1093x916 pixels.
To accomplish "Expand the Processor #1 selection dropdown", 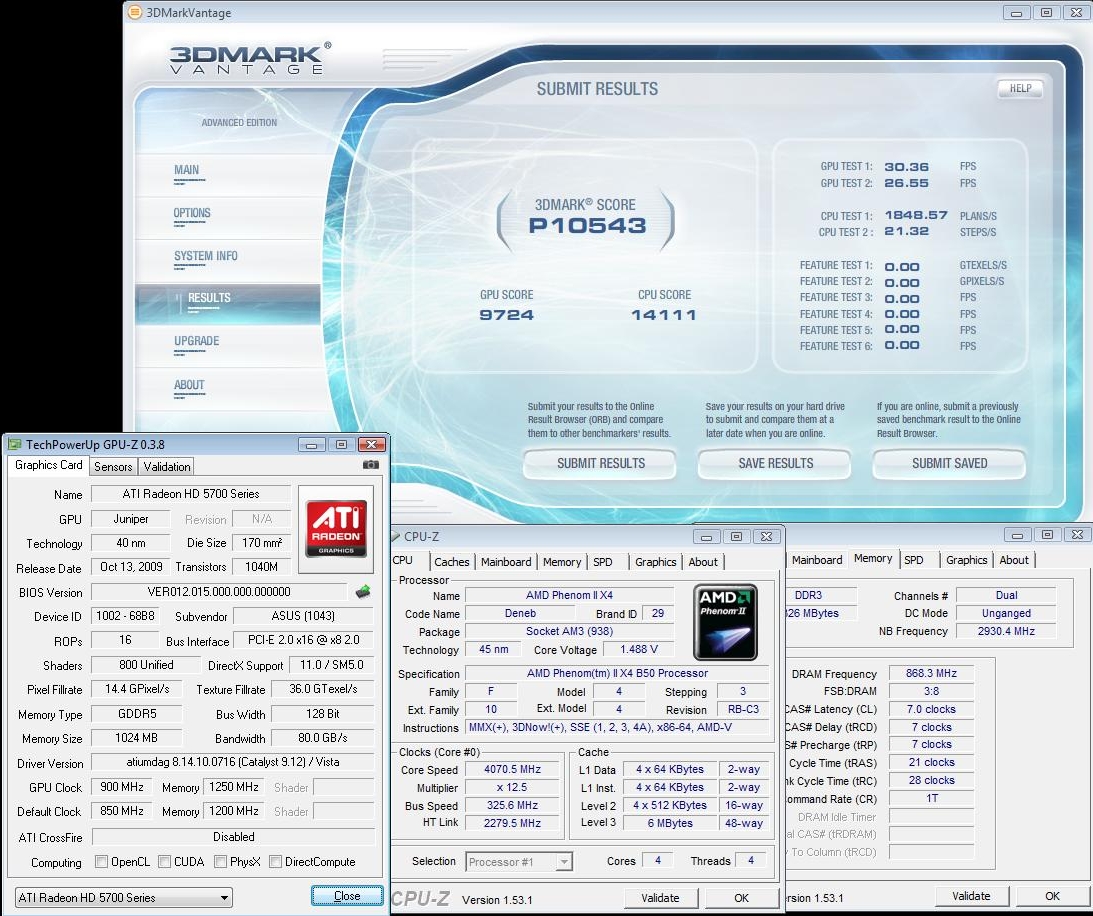I will (519, 861).
